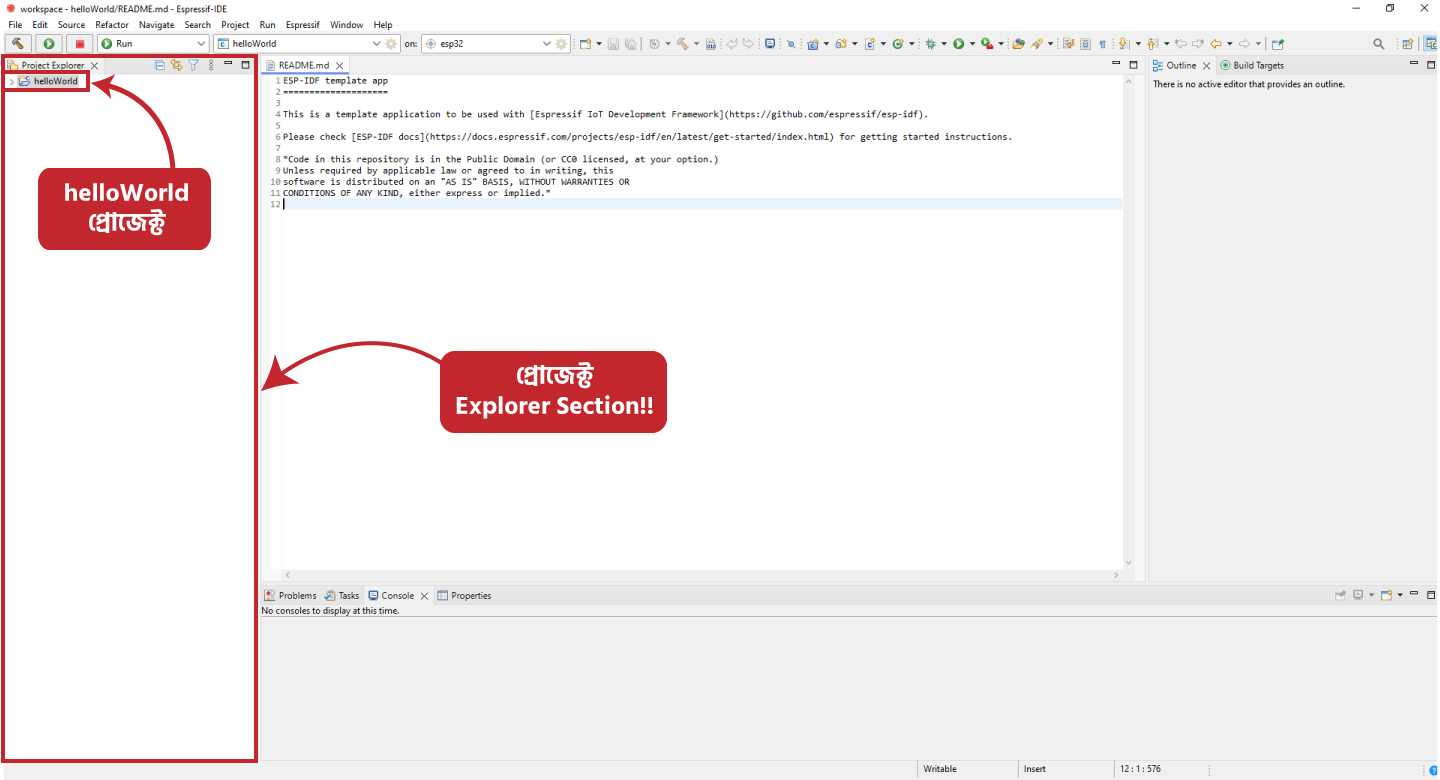This screenshot has height=780, width=1440.
Task: Expand the helloWorld project tree node
Action: point(11,81)
